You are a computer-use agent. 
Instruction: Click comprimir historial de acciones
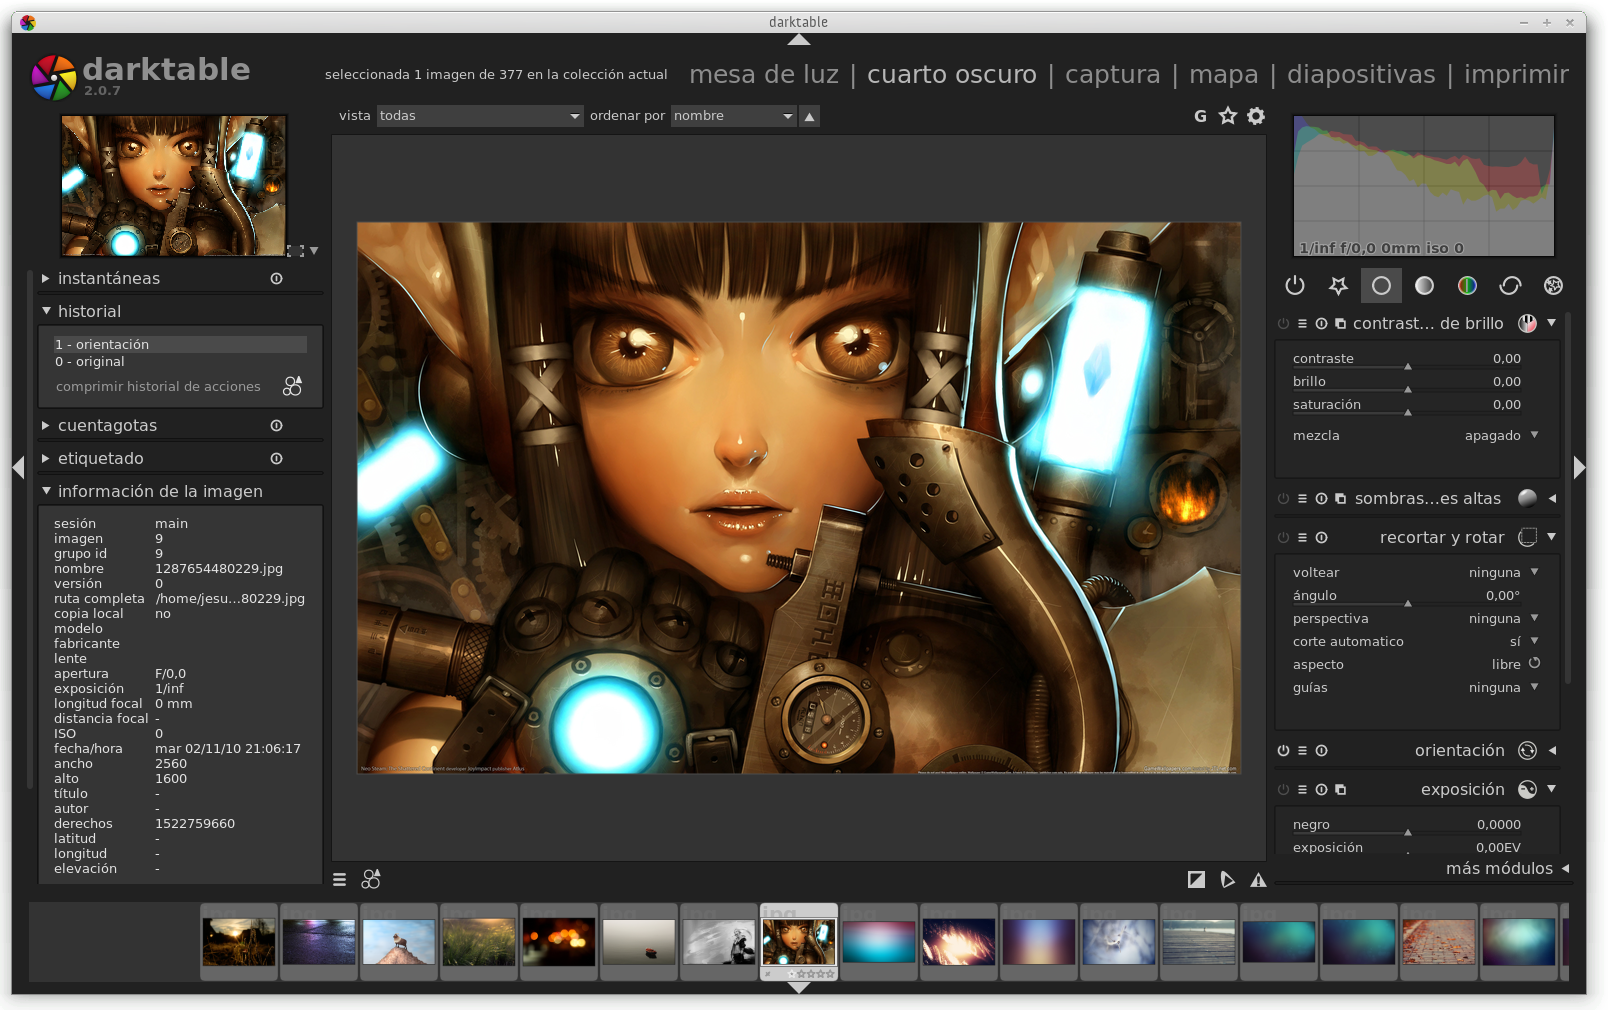pos(158,387)
